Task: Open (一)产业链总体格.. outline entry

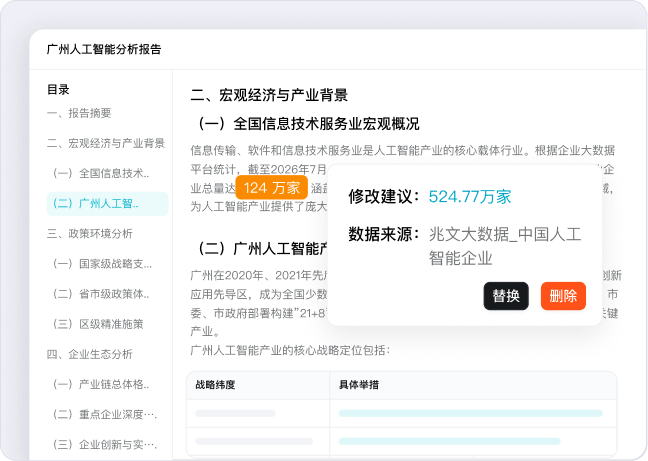Action: 101,384
